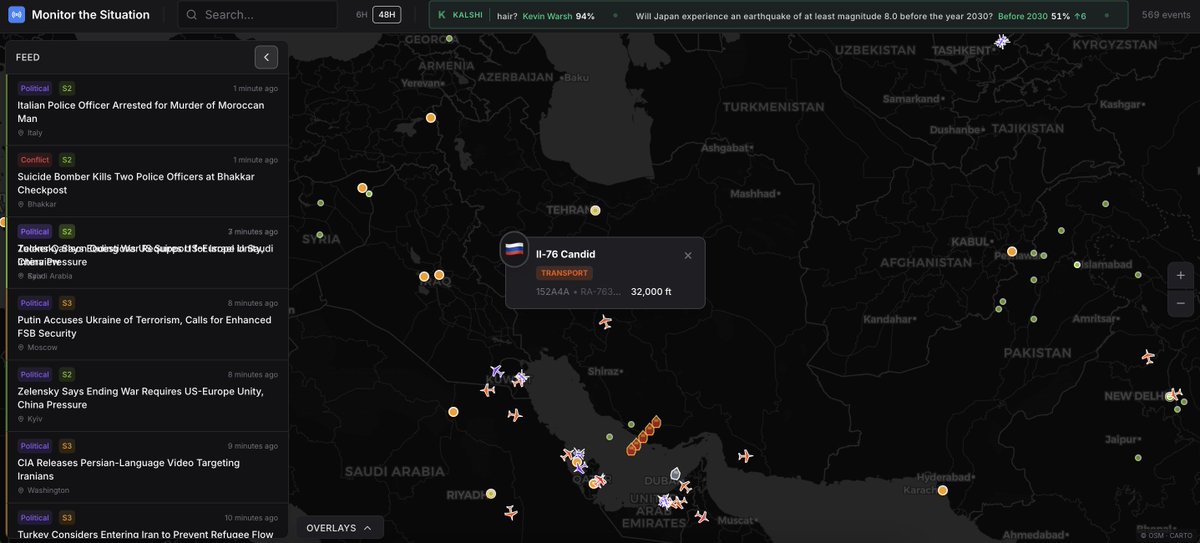Zoom in the map with plus button
Screen dimensions: 1200x543
(1181, 275)
